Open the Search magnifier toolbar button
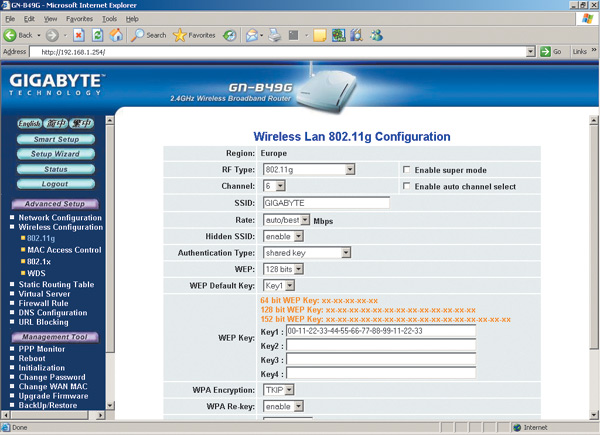 (x=148, y=35)
